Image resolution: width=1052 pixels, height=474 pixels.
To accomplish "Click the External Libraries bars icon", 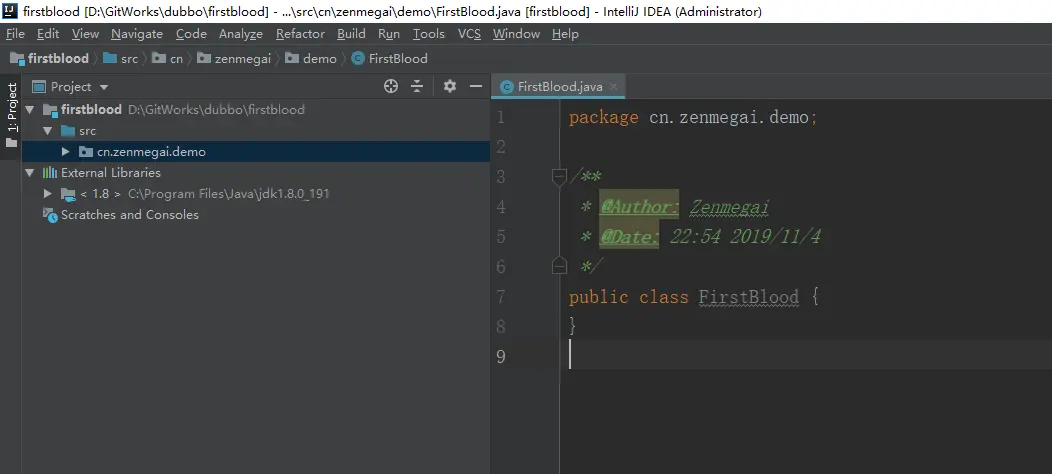I will [50, 173].
